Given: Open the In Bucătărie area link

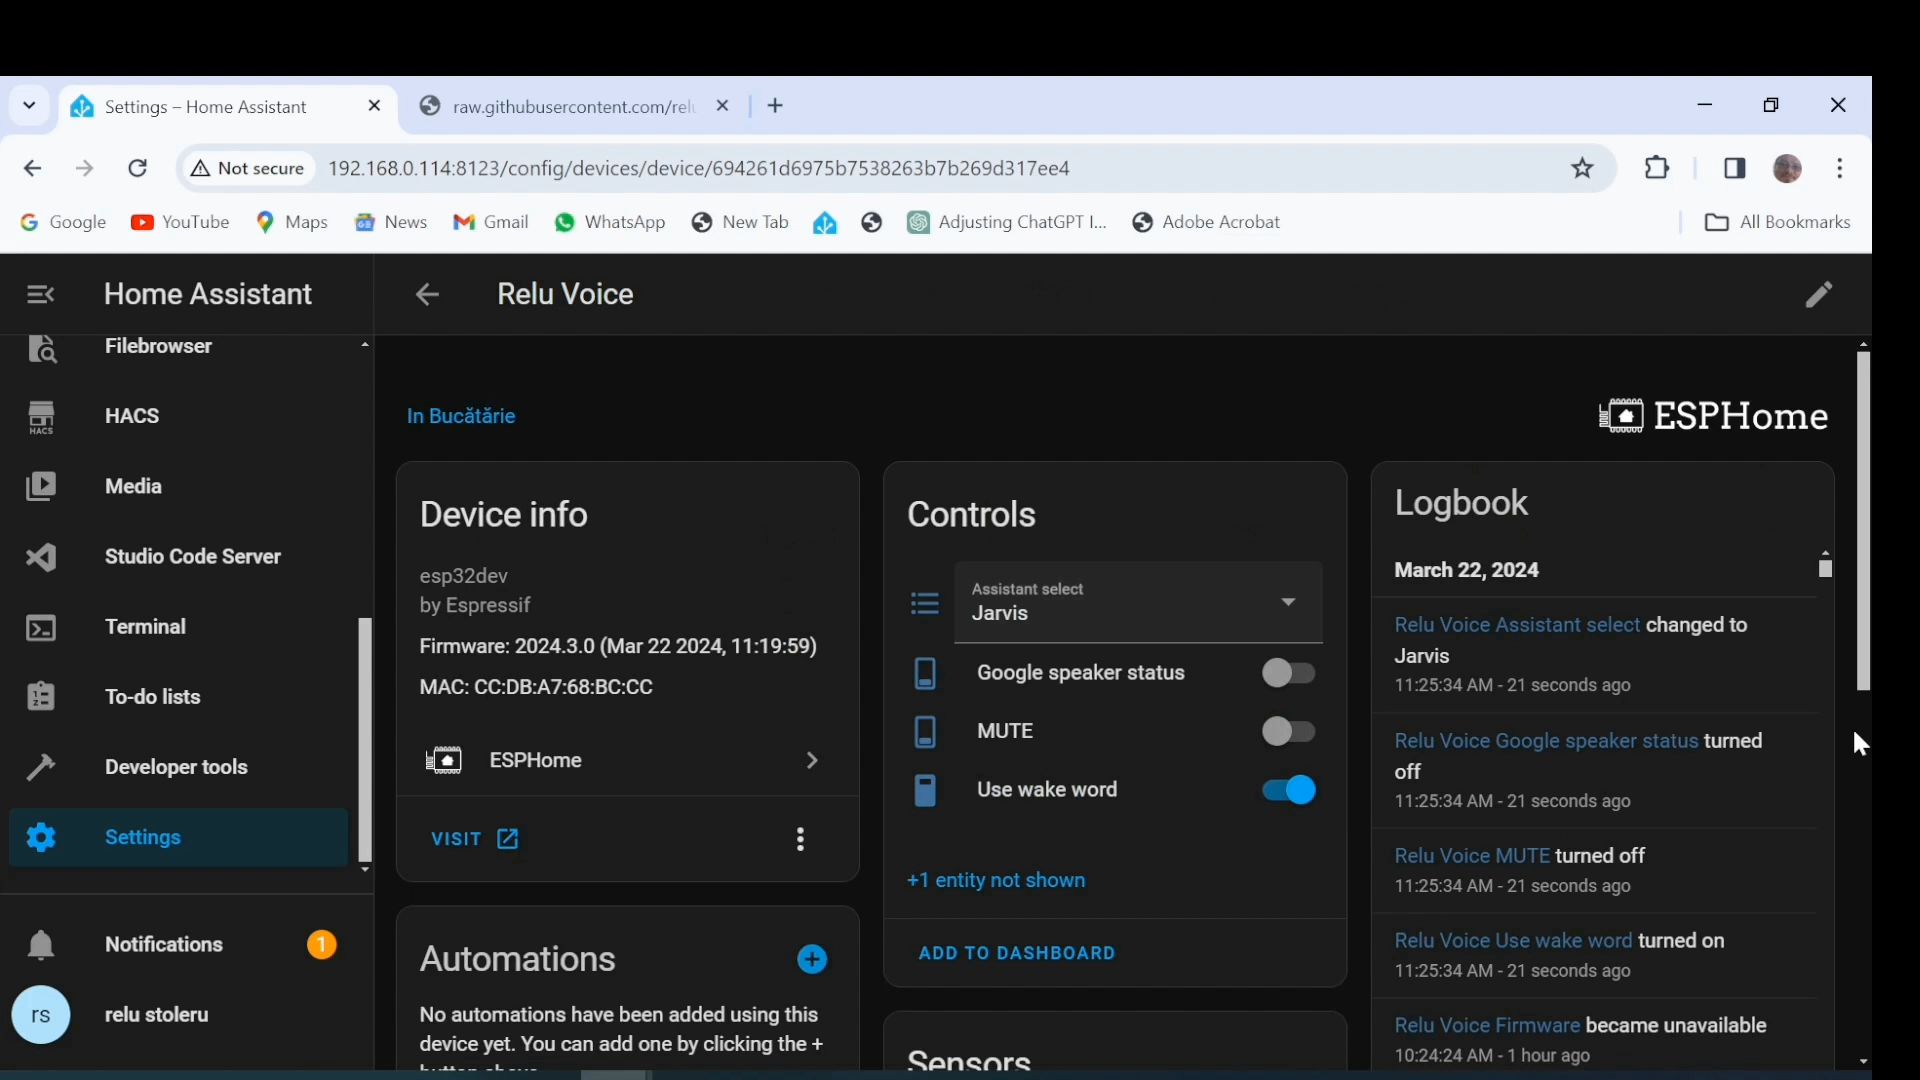Looking at the screenshot, I should pos(461,416).
